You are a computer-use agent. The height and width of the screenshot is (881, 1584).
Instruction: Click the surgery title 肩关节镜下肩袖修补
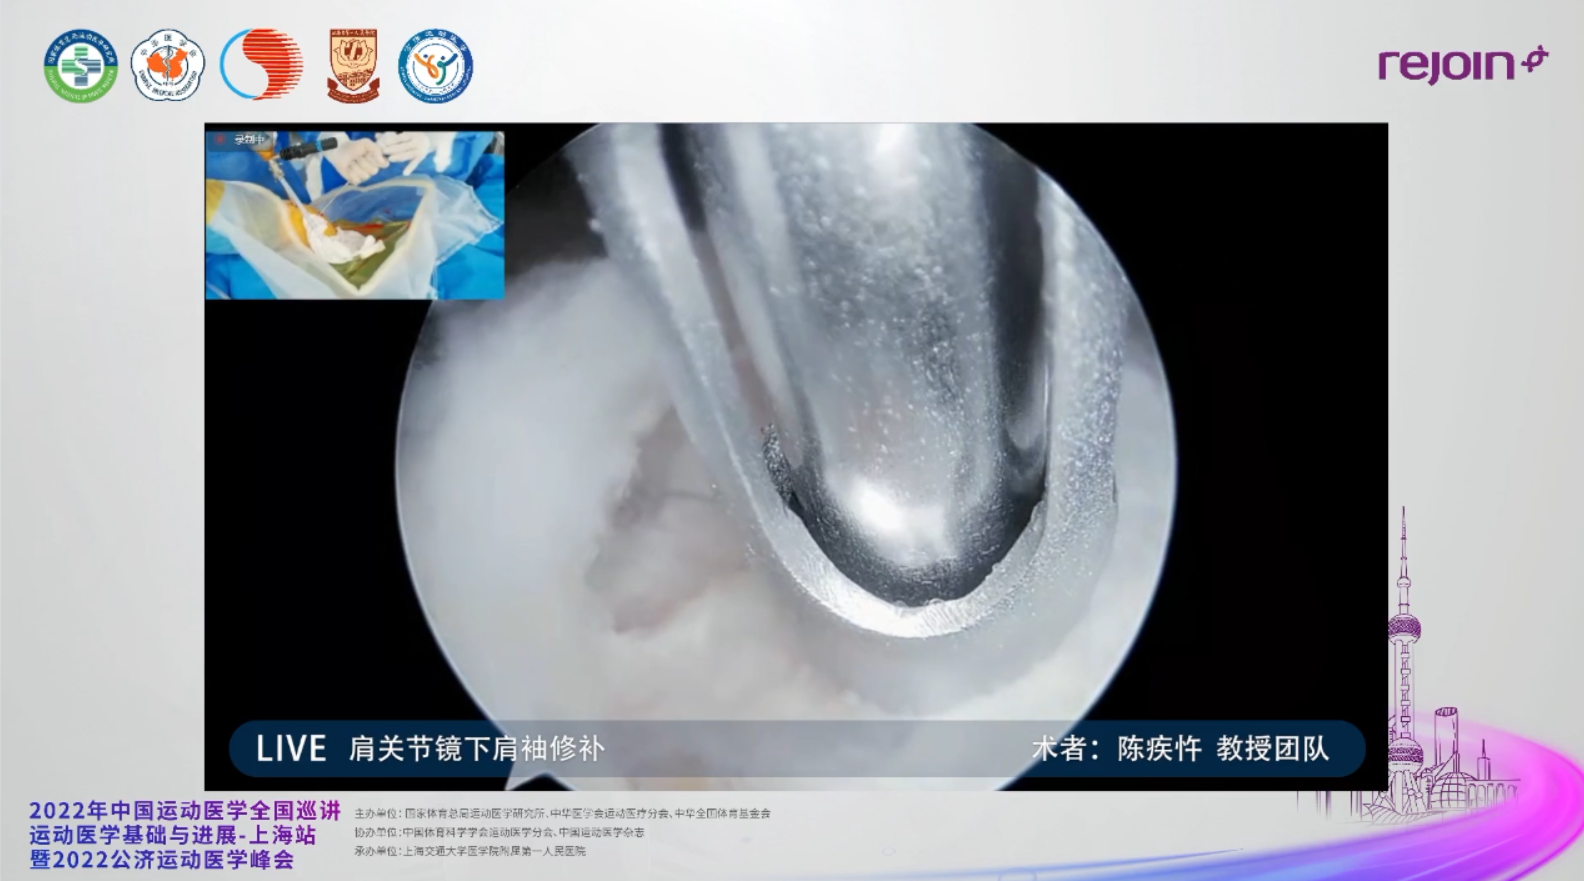pos(476,749)
